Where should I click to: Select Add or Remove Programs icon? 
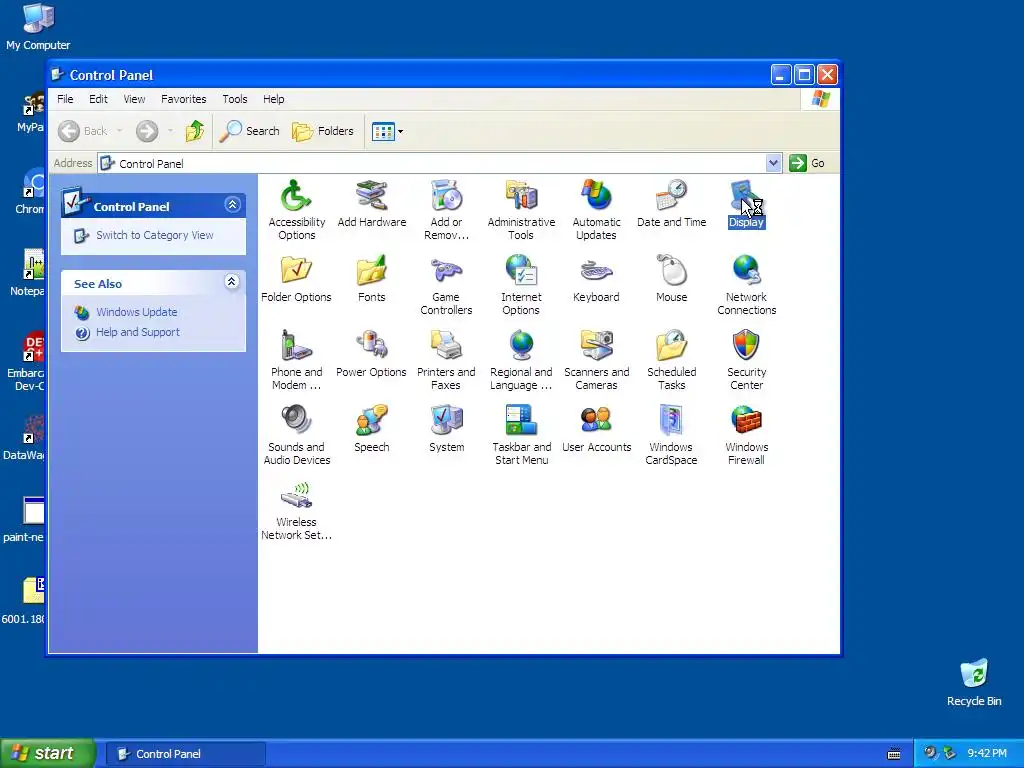[446, 209]
